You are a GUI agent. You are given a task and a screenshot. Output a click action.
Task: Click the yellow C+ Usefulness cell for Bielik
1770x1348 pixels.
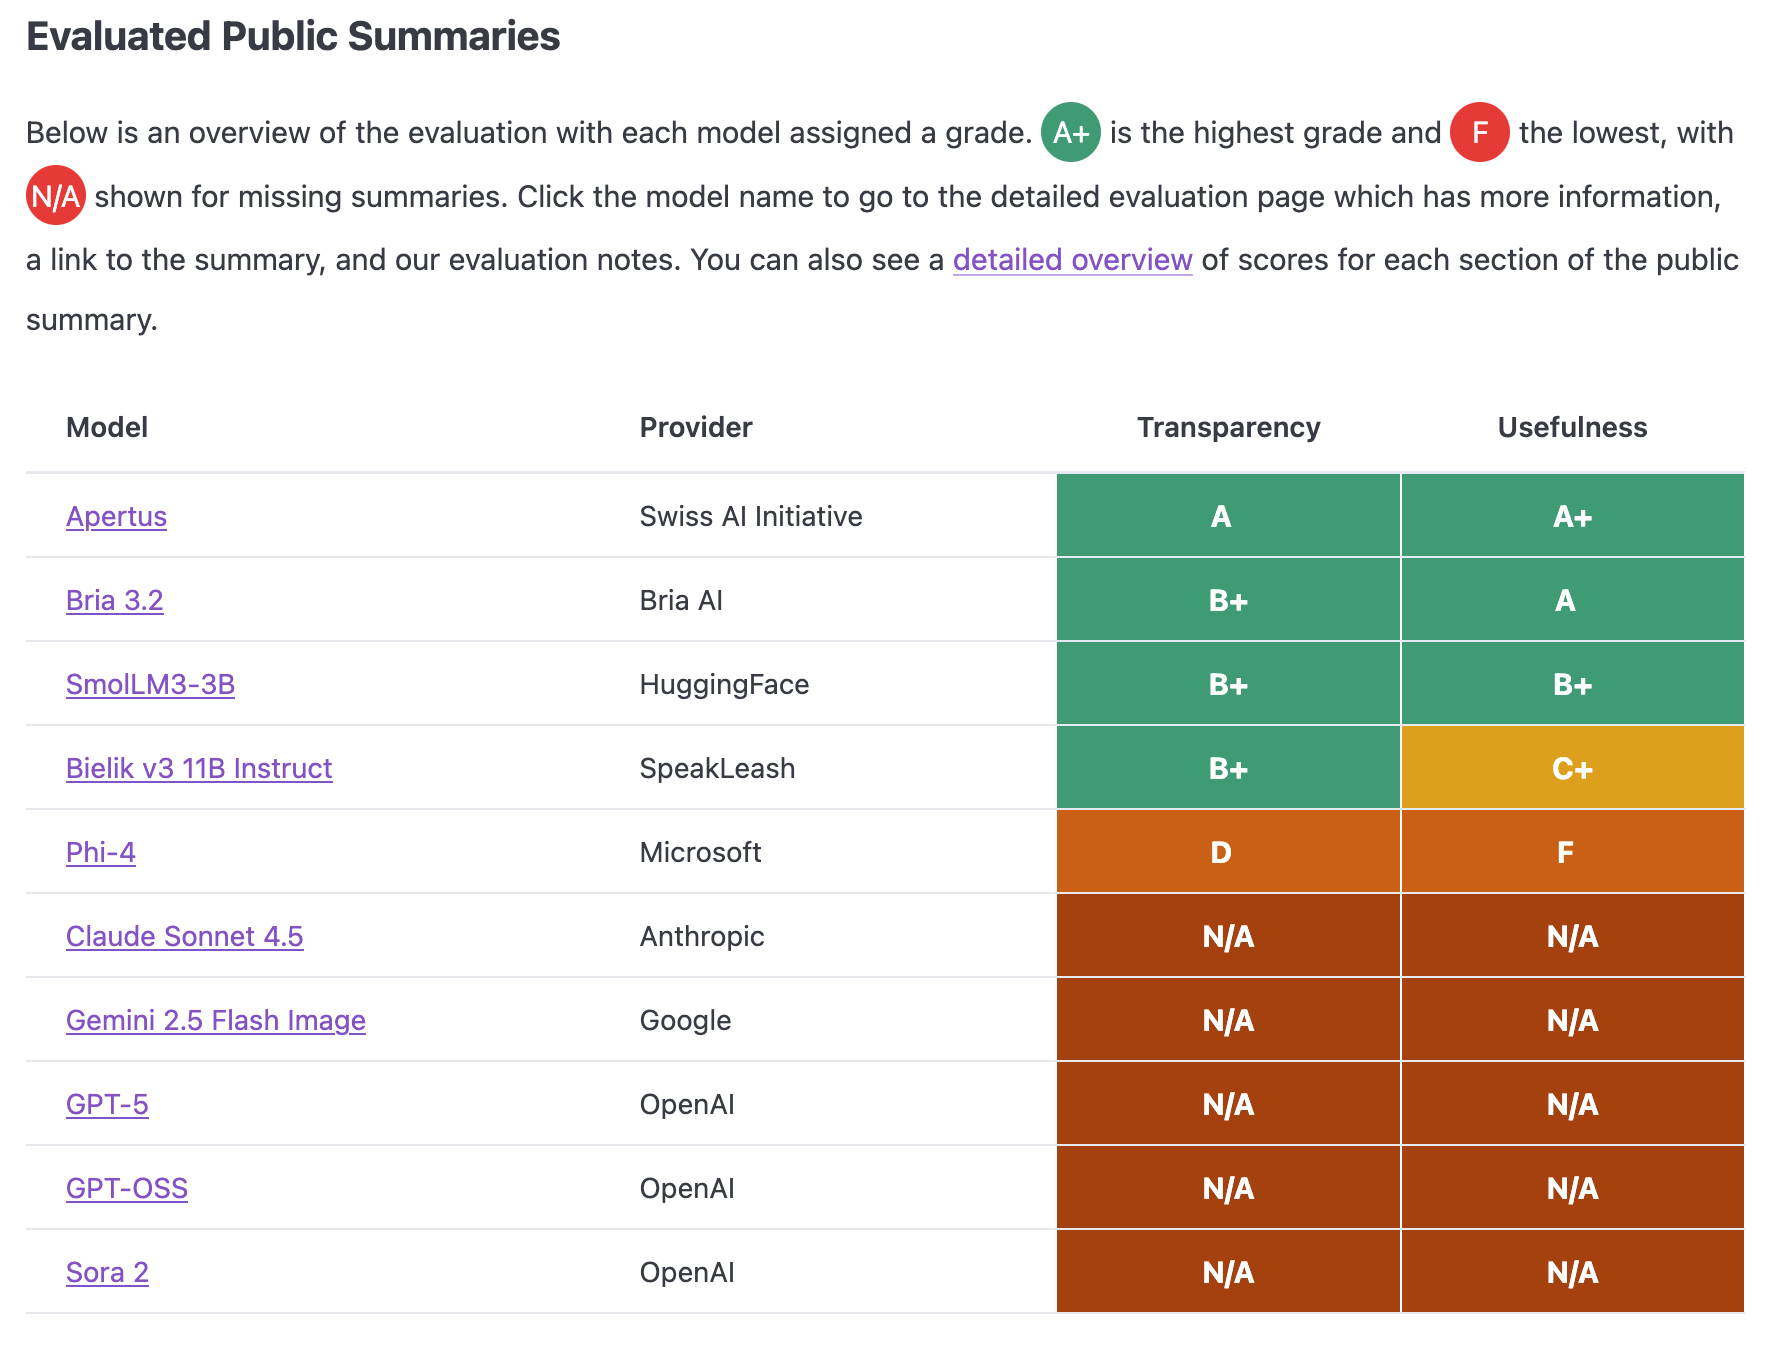click(1572, 768)
